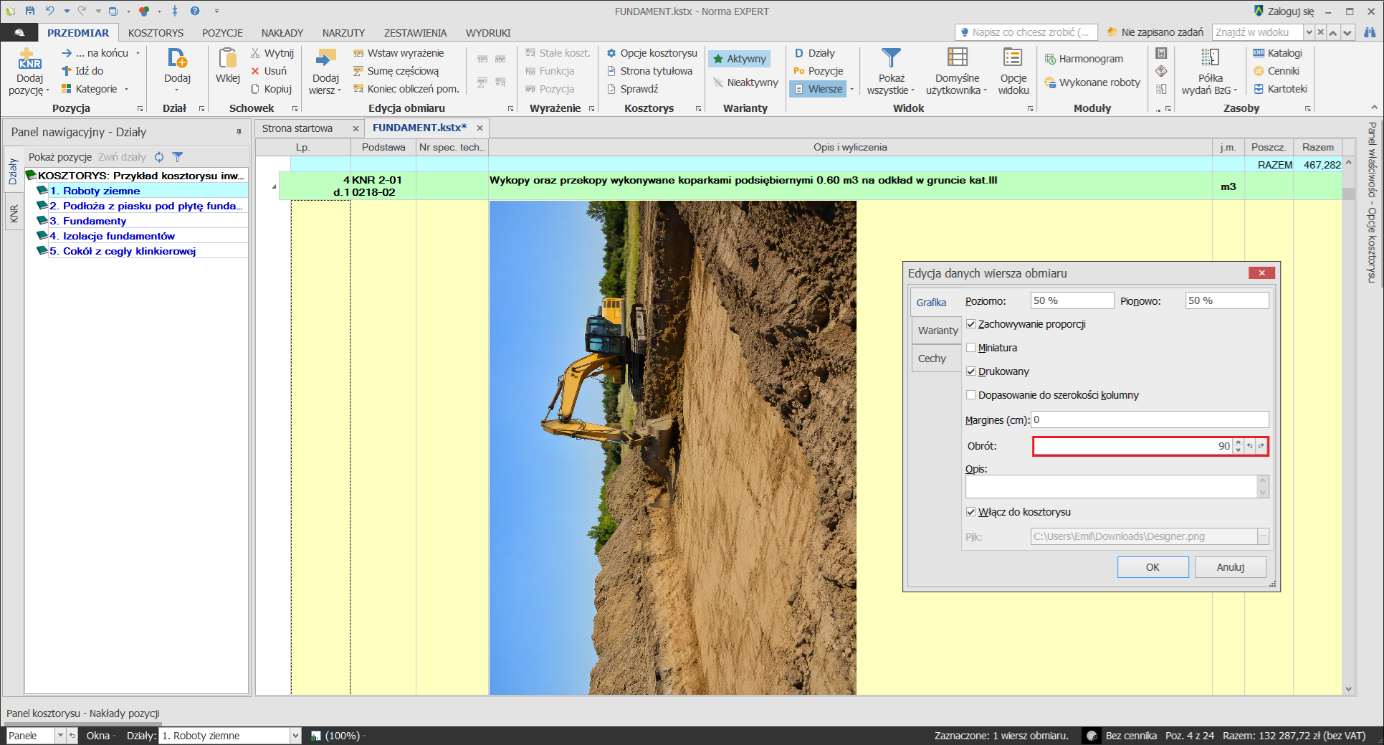This screenshot has height=745, width=1384.
Task: Click the Usuń delete icon
Action: pyautogui.click(x=255, y=71)
